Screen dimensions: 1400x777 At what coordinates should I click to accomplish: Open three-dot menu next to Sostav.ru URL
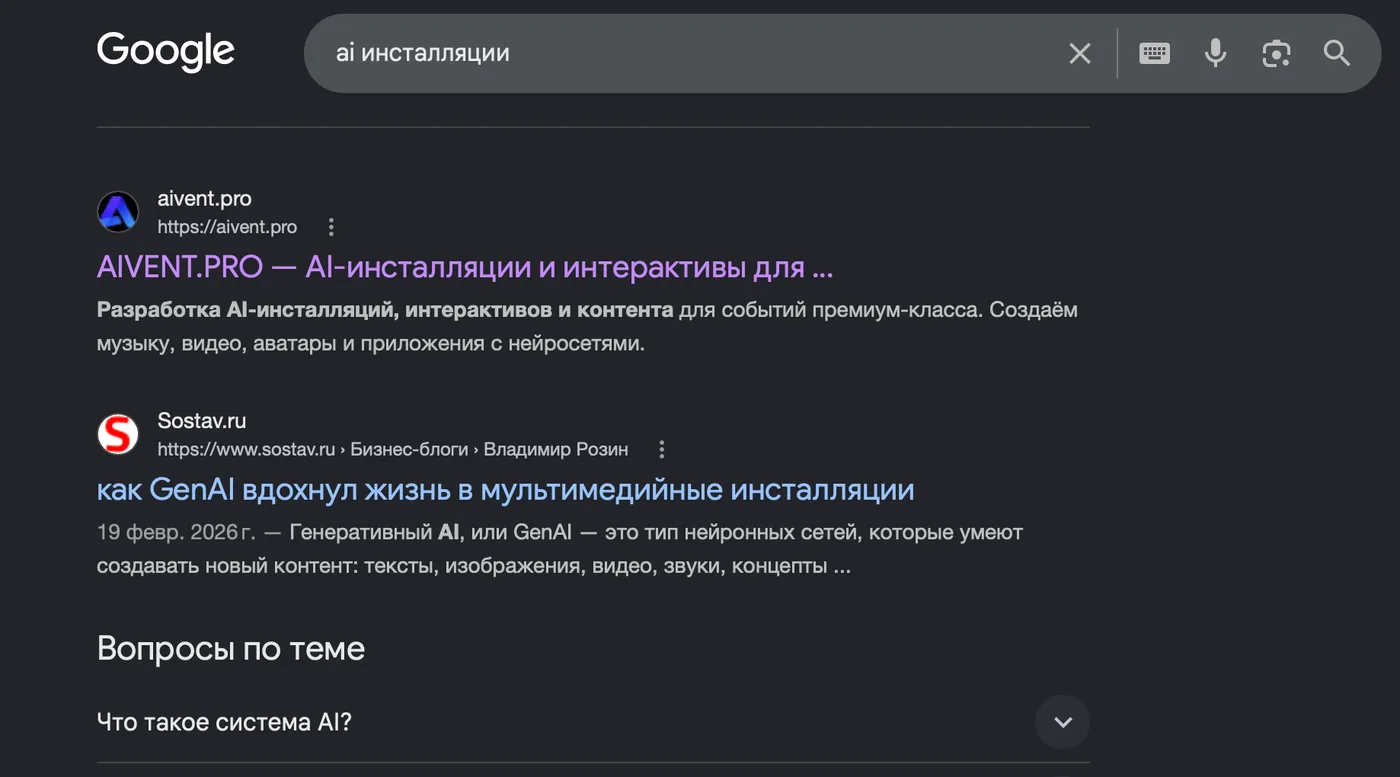[661, 449]
